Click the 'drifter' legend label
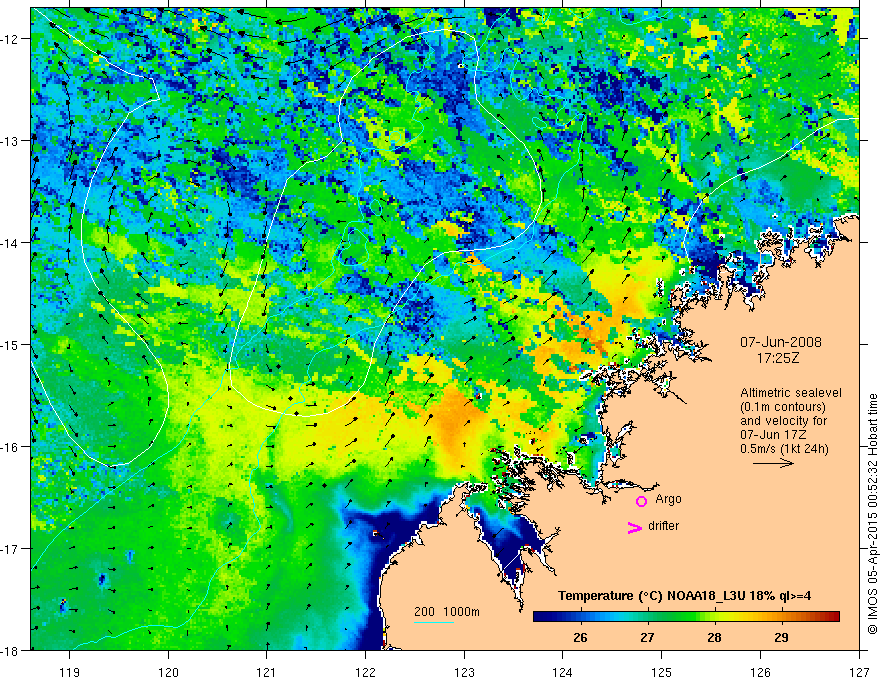 click(x=663, y=526)
